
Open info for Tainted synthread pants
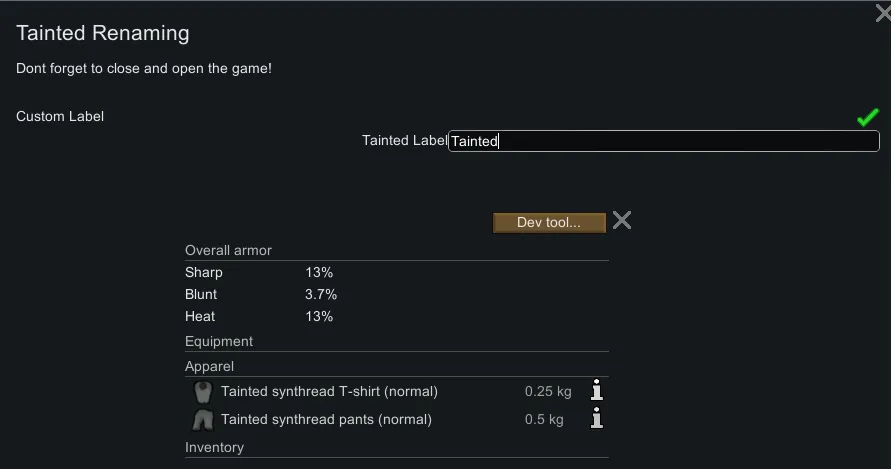pyautogui.click(x=597, y=419)
